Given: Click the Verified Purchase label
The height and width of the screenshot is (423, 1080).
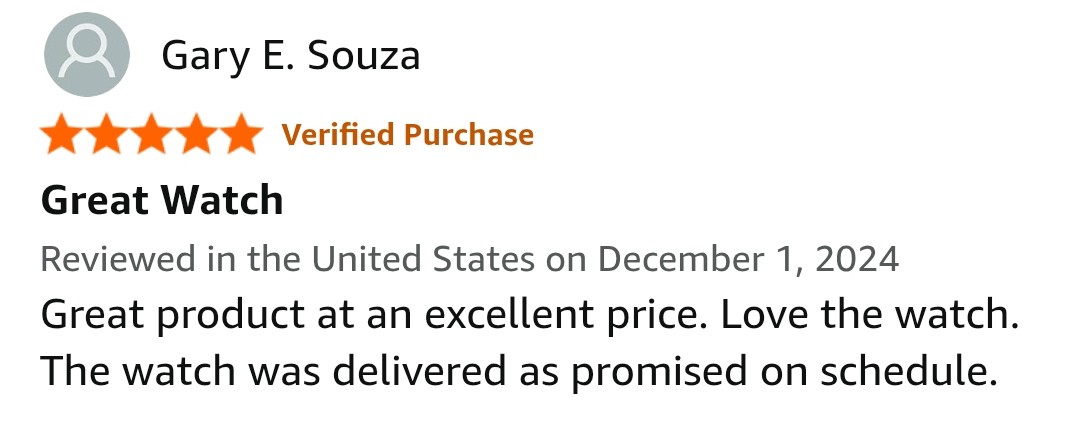Looking at the screenshot, I should tap(408, 134).
